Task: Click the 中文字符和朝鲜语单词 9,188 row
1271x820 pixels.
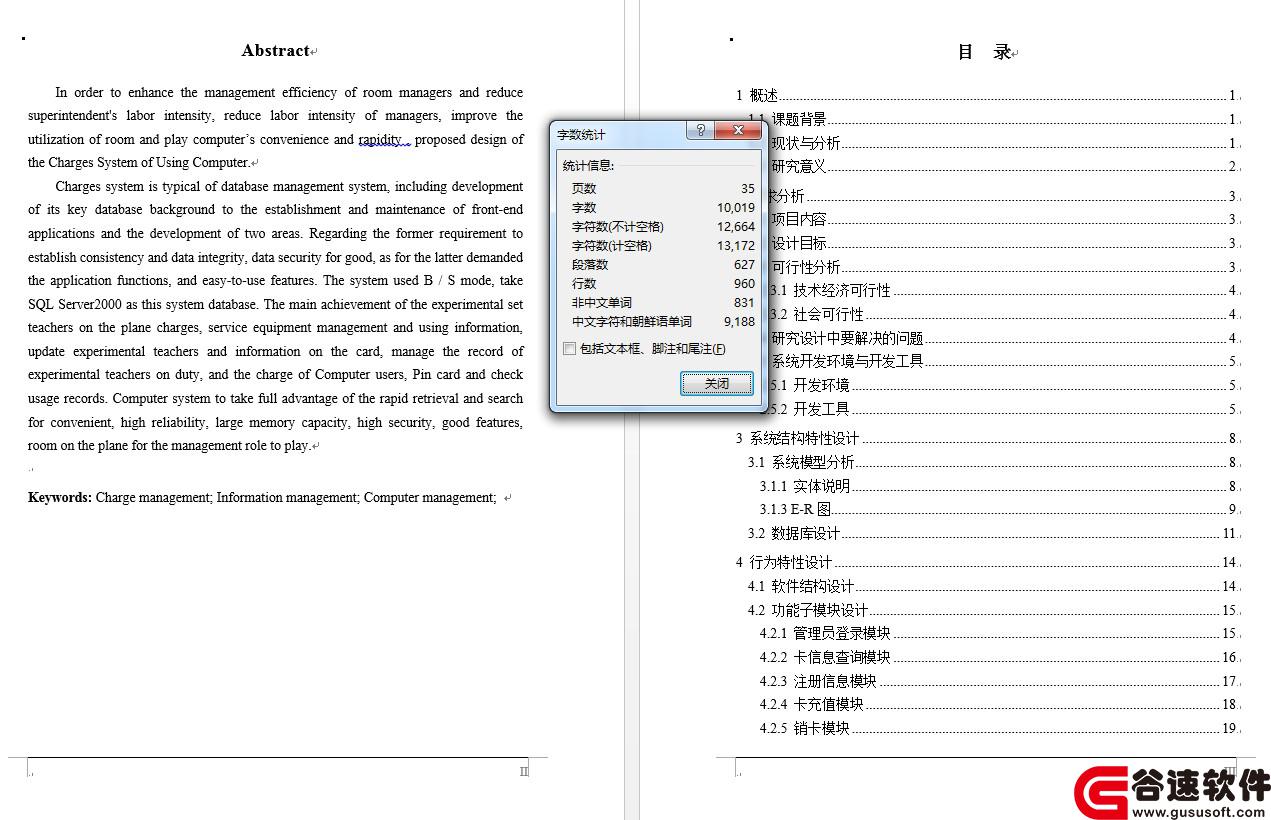Action: click(x=663, y=321)
